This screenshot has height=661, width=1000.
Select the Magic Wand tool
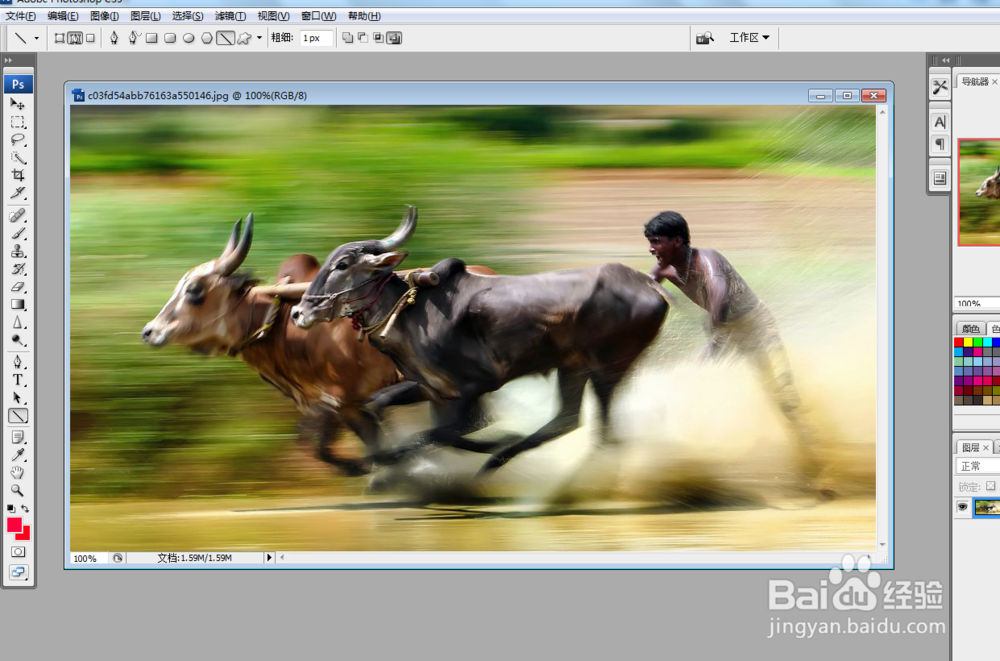18,158
